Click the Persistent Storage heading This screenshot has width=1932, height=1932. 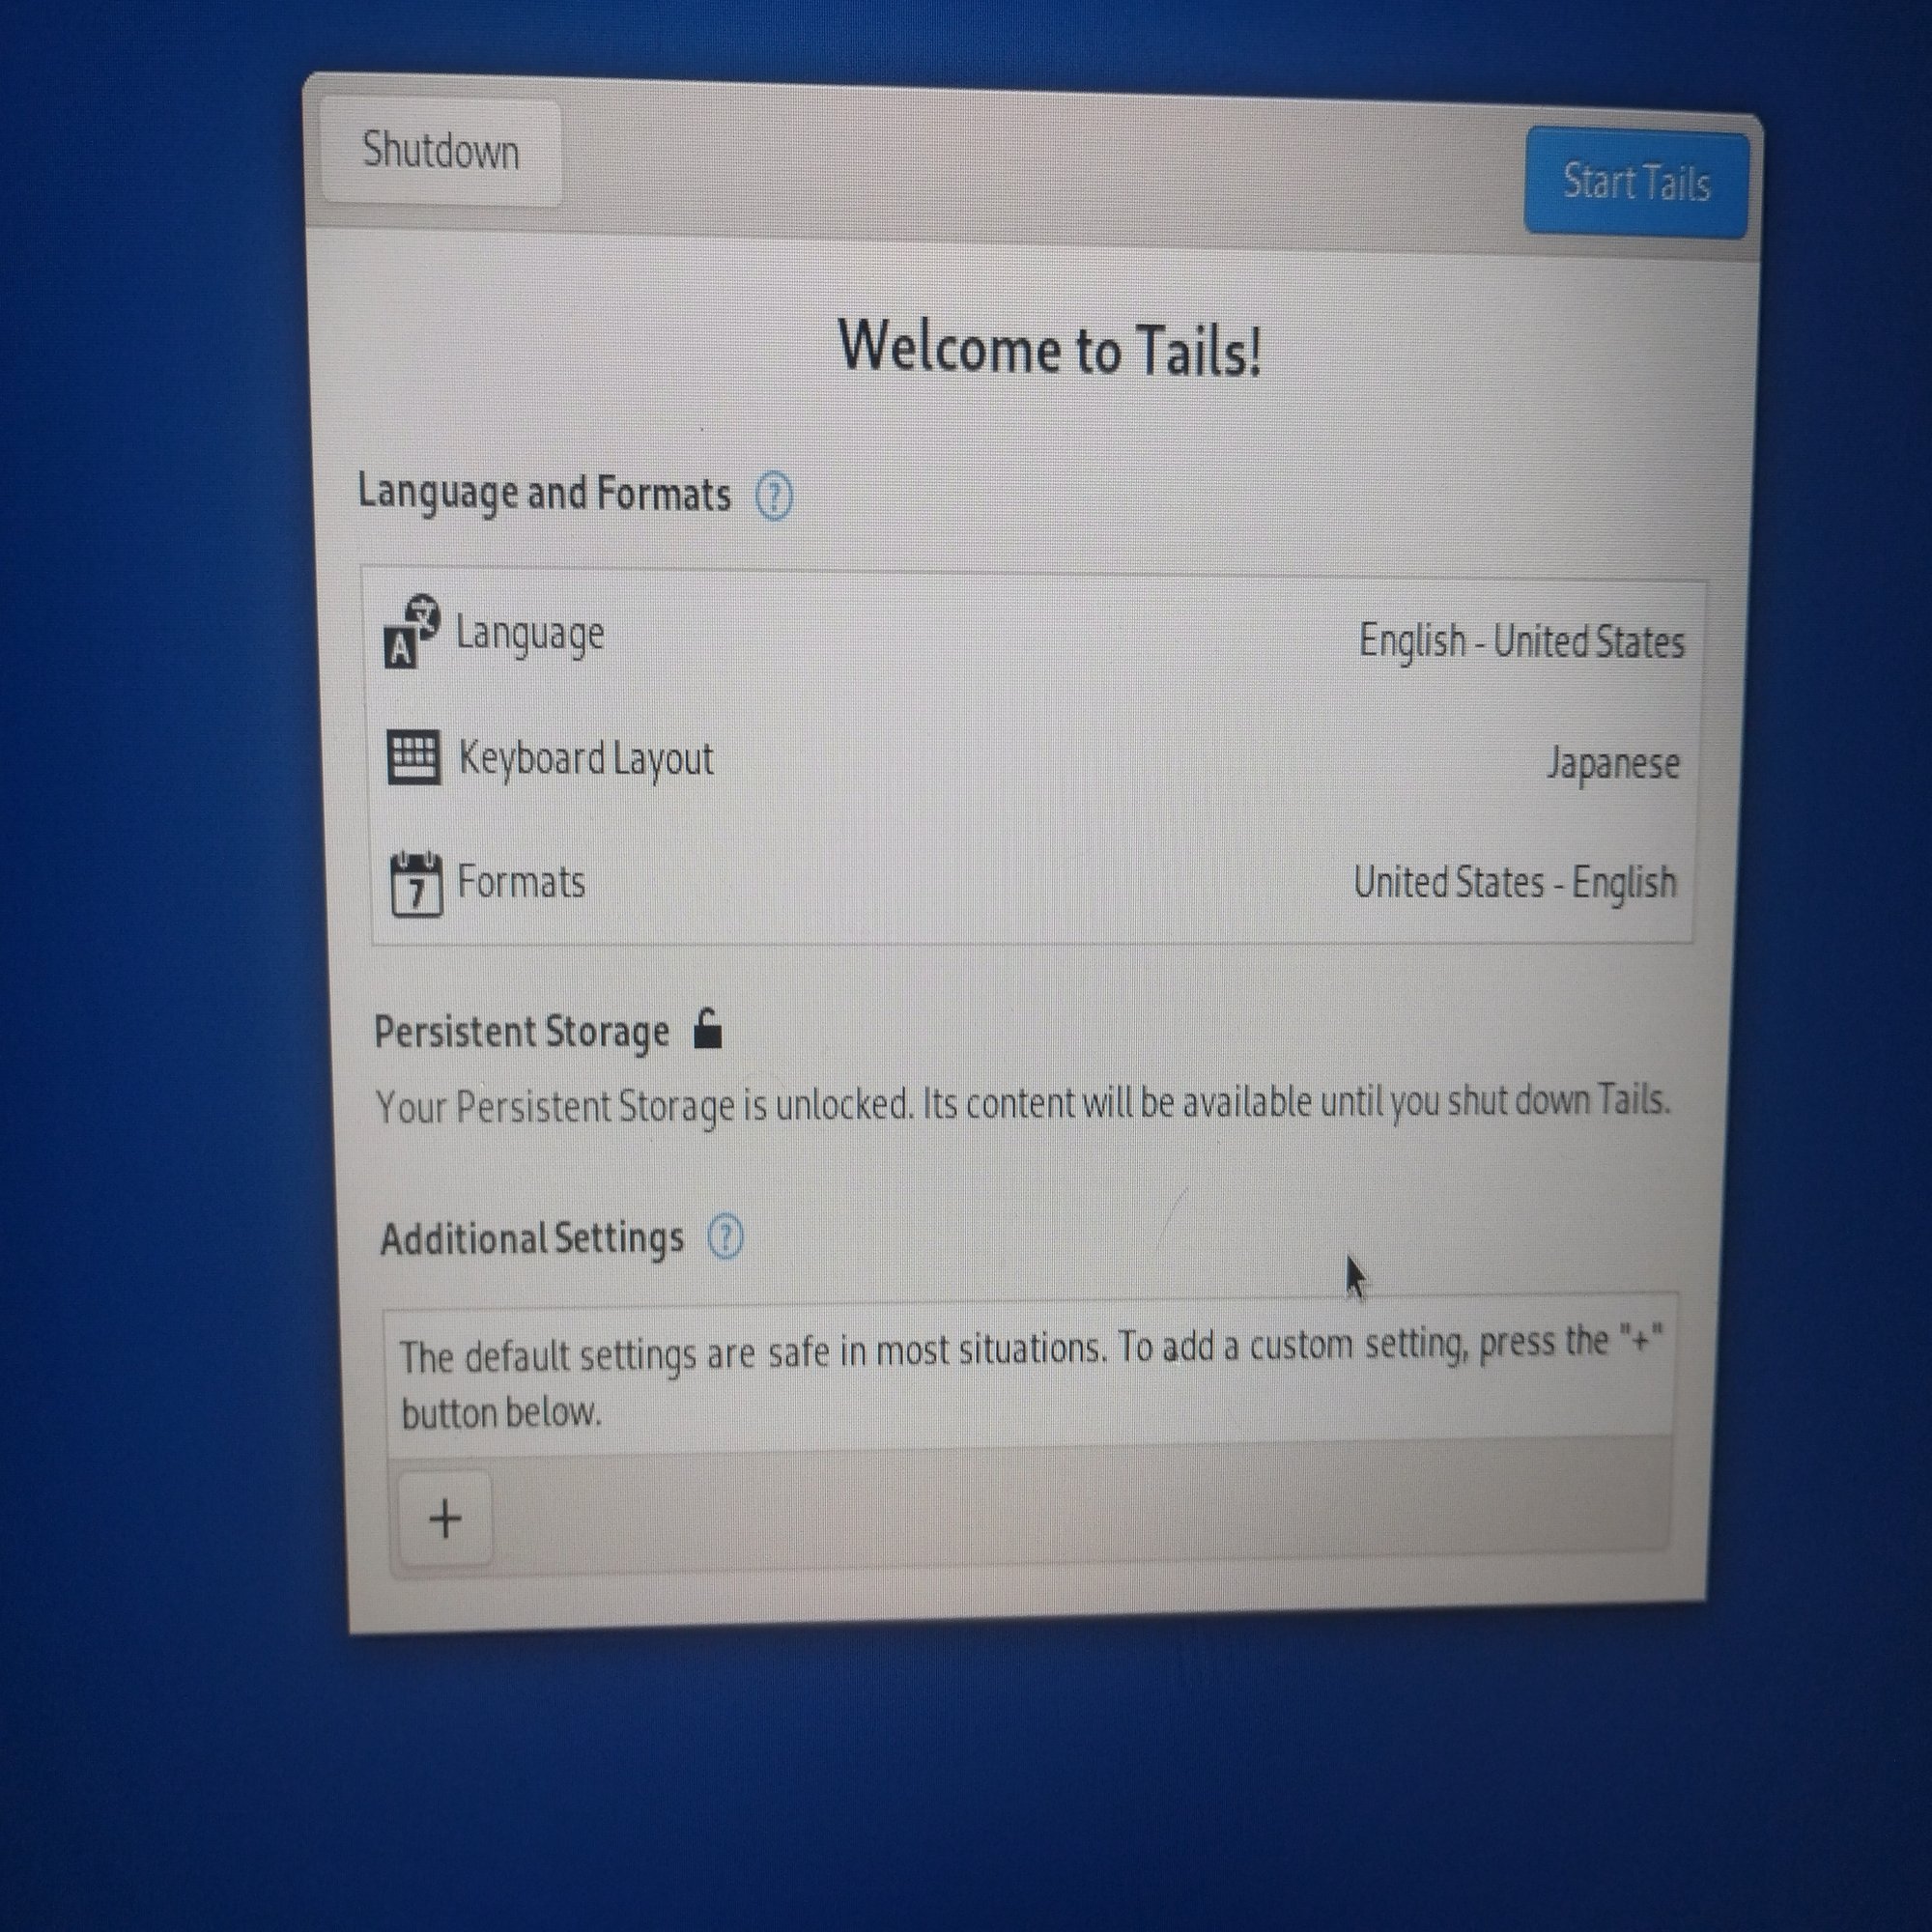(x=521, y=1032)
